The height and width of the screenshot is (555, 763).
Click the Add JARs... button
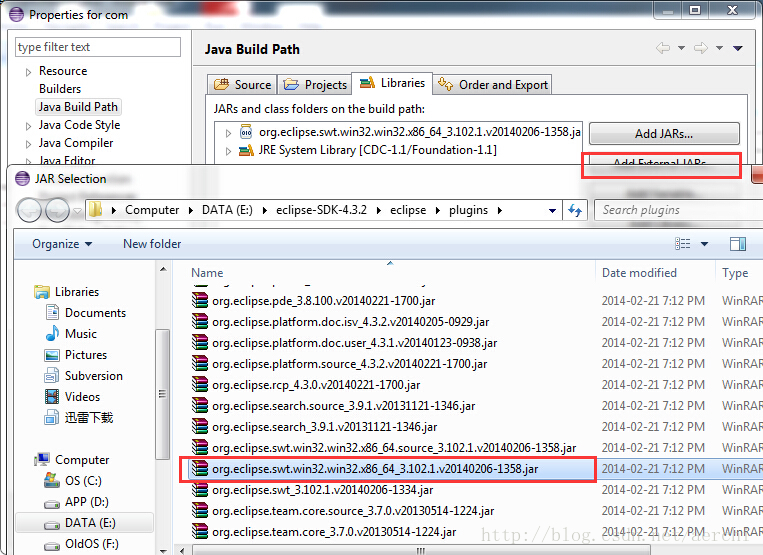[664, 134]
